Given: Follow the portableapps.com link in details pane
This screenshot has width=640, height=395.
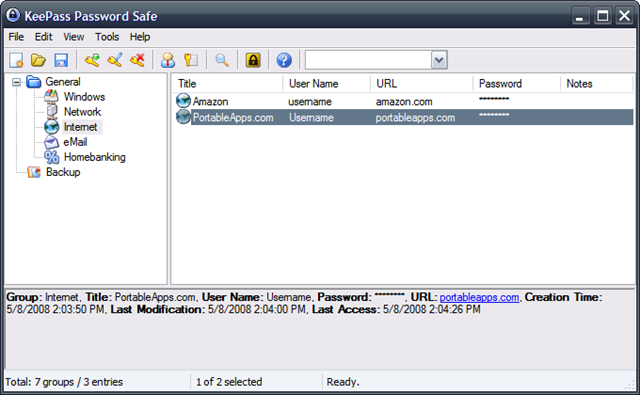Looking at the screenshot, I should click(x=479, y=297).
